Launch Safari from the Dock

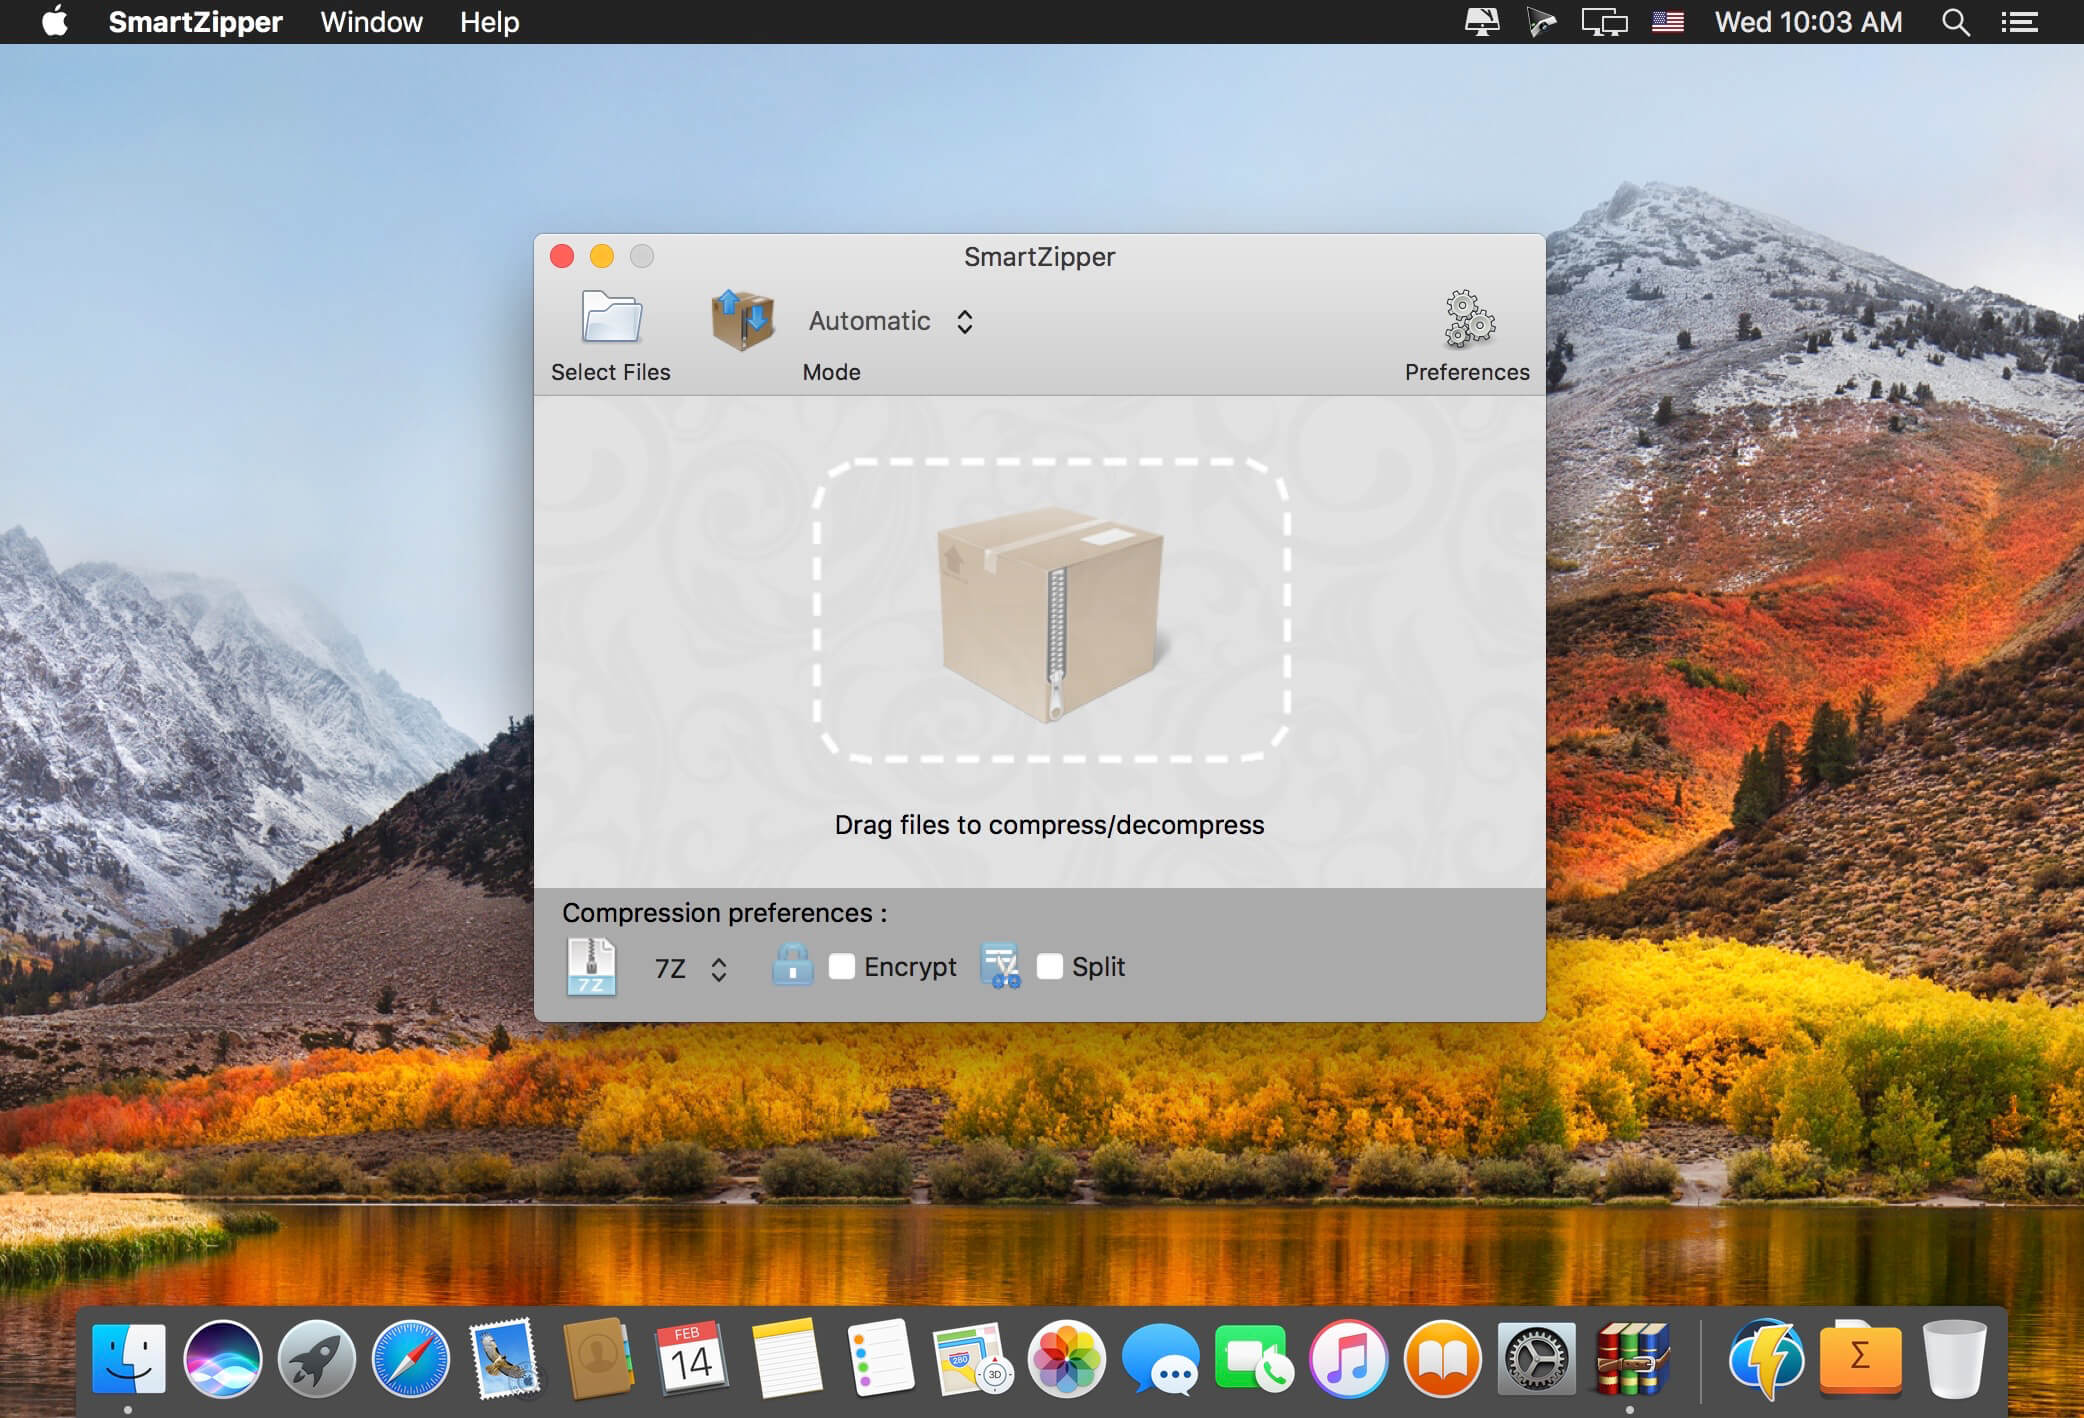[410, 1358]
